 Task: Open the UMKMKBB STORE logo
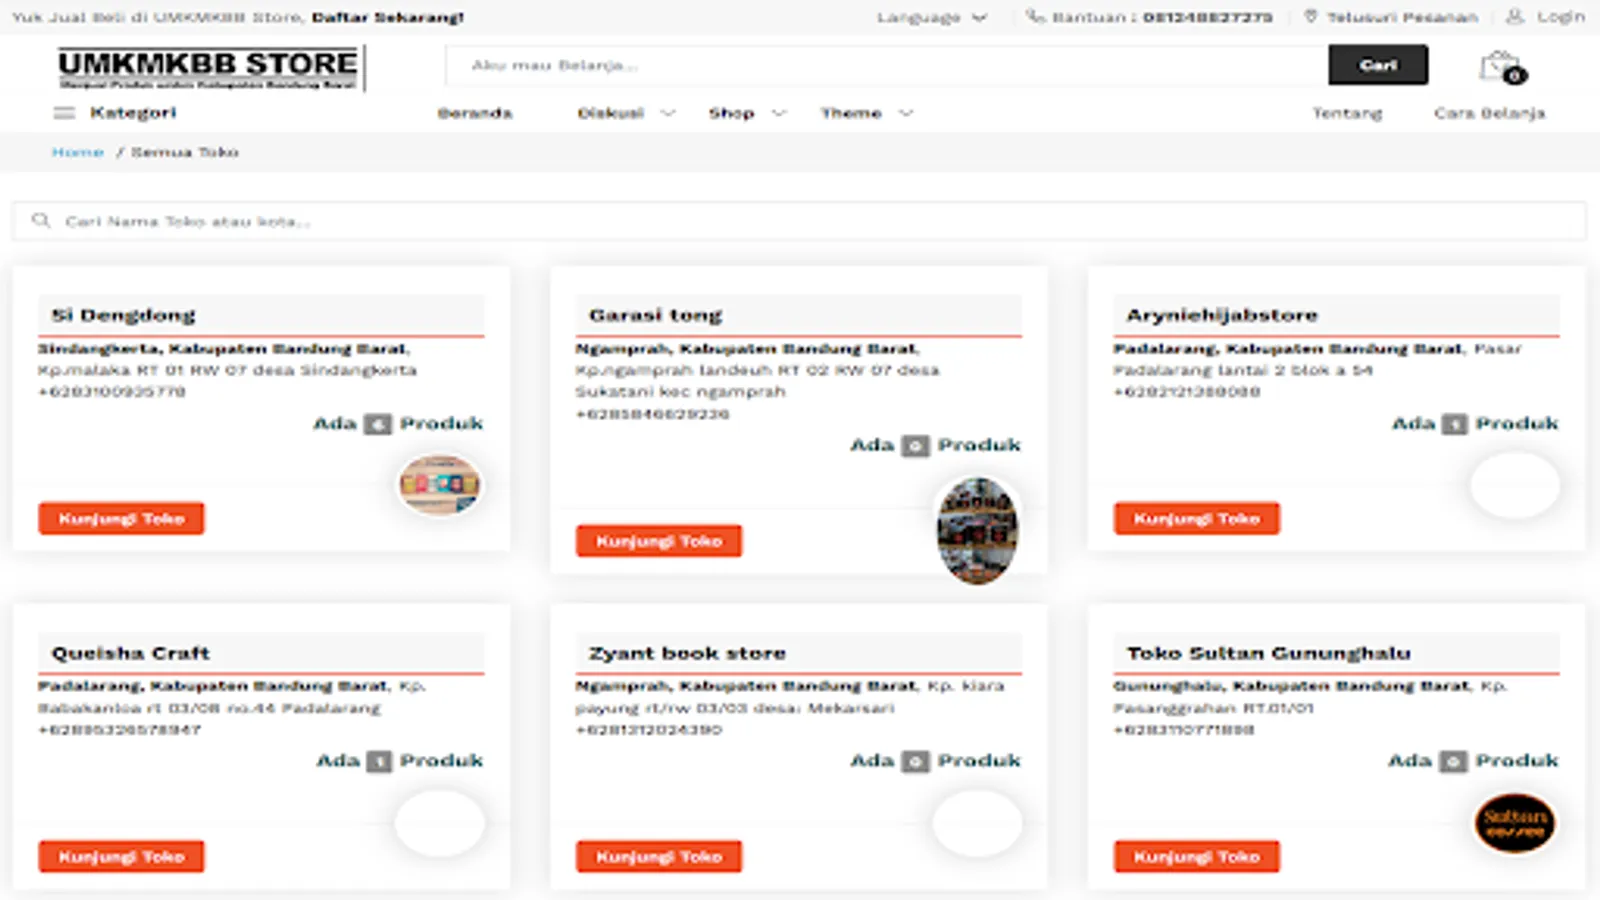(x=211, y=68)
